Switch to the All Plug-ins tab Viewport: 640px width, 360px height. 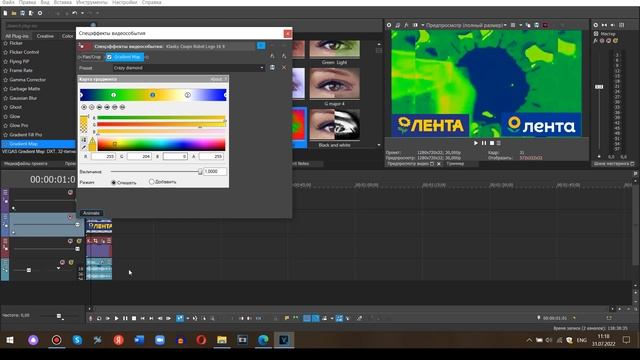pyautogui.click(x=17, y=36)
